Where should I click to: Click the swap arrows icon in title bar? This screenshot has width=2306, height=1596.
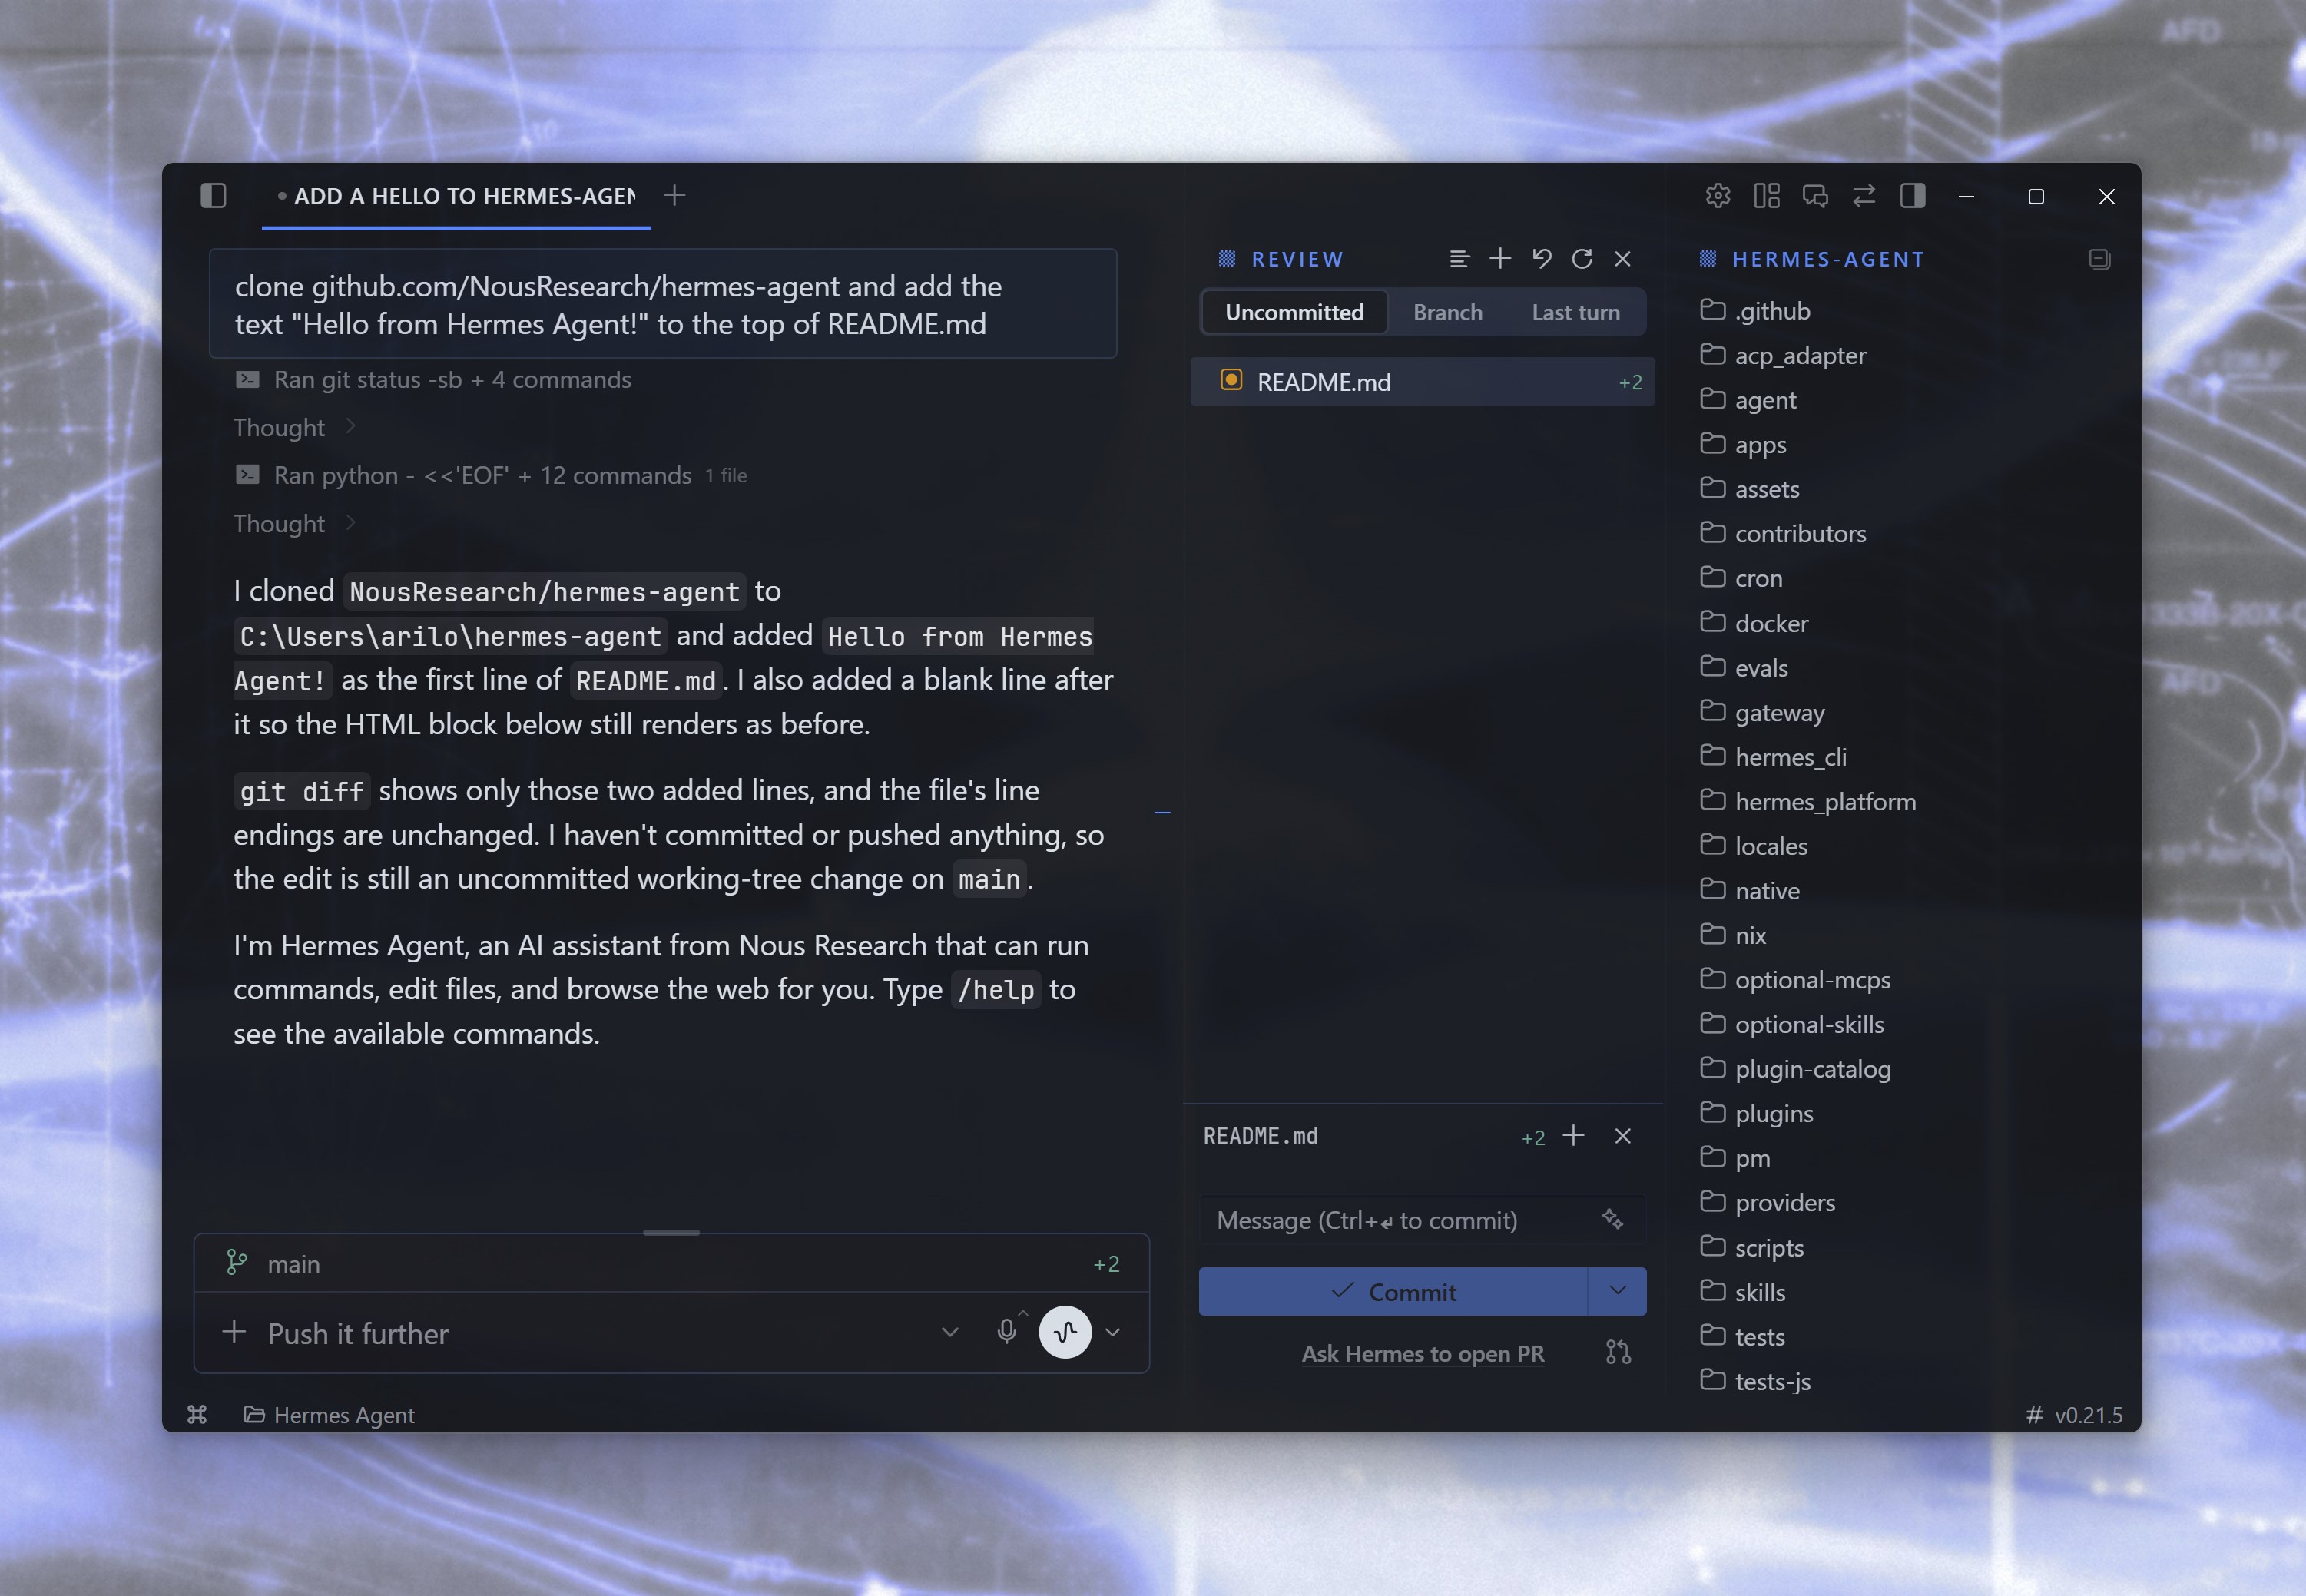click(x=1864, y=196)
